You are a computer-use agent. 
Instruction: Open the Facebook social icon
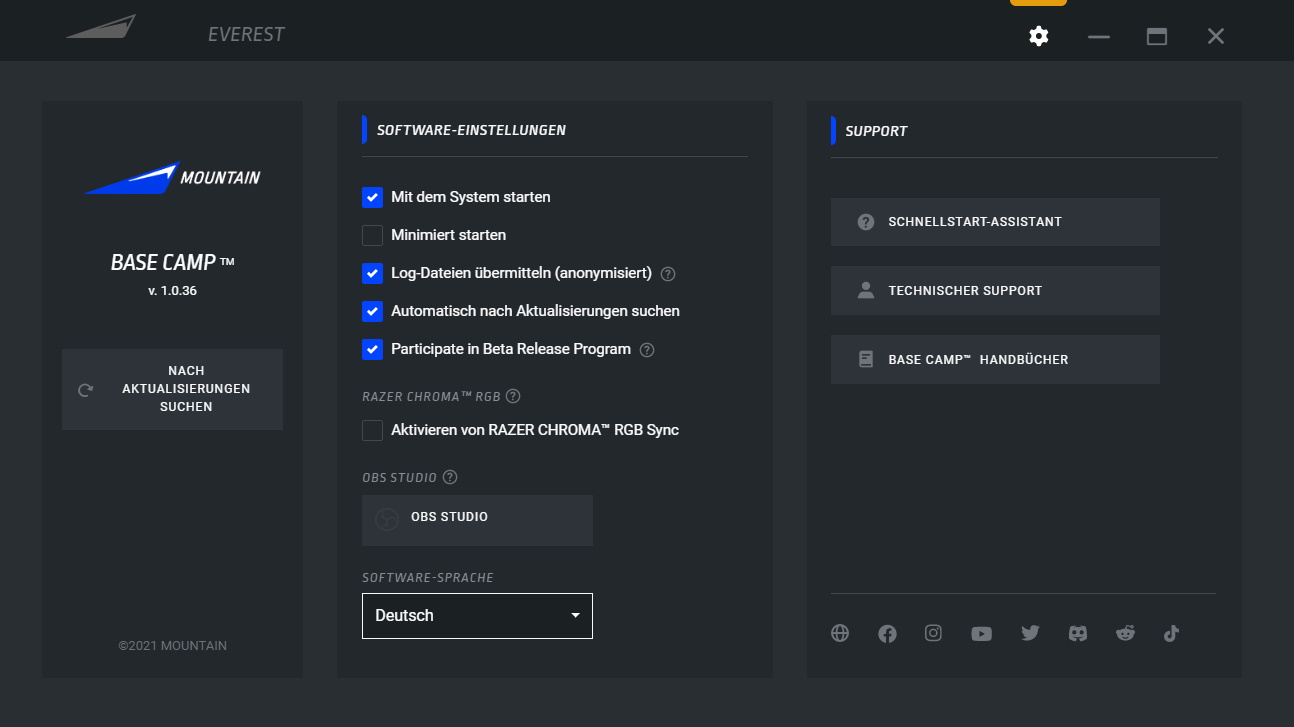click(887, 633)
